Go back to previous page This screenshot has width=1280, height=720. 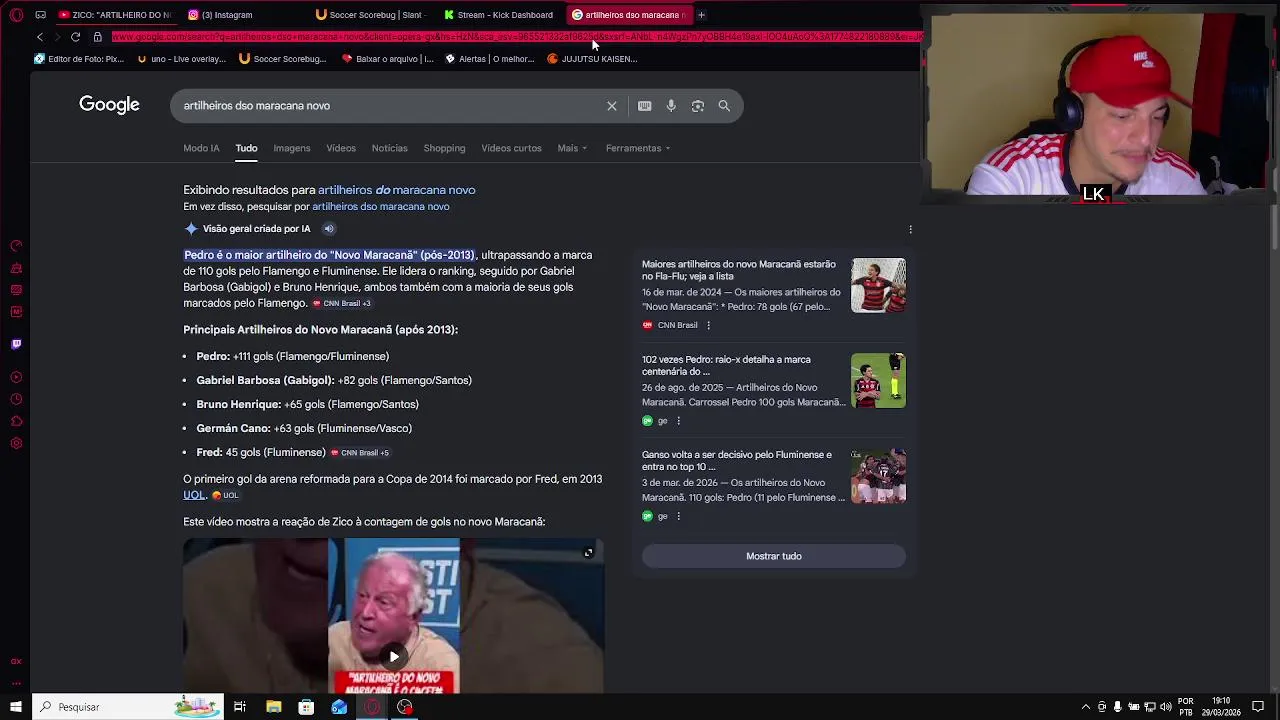(x=40, y=37)
